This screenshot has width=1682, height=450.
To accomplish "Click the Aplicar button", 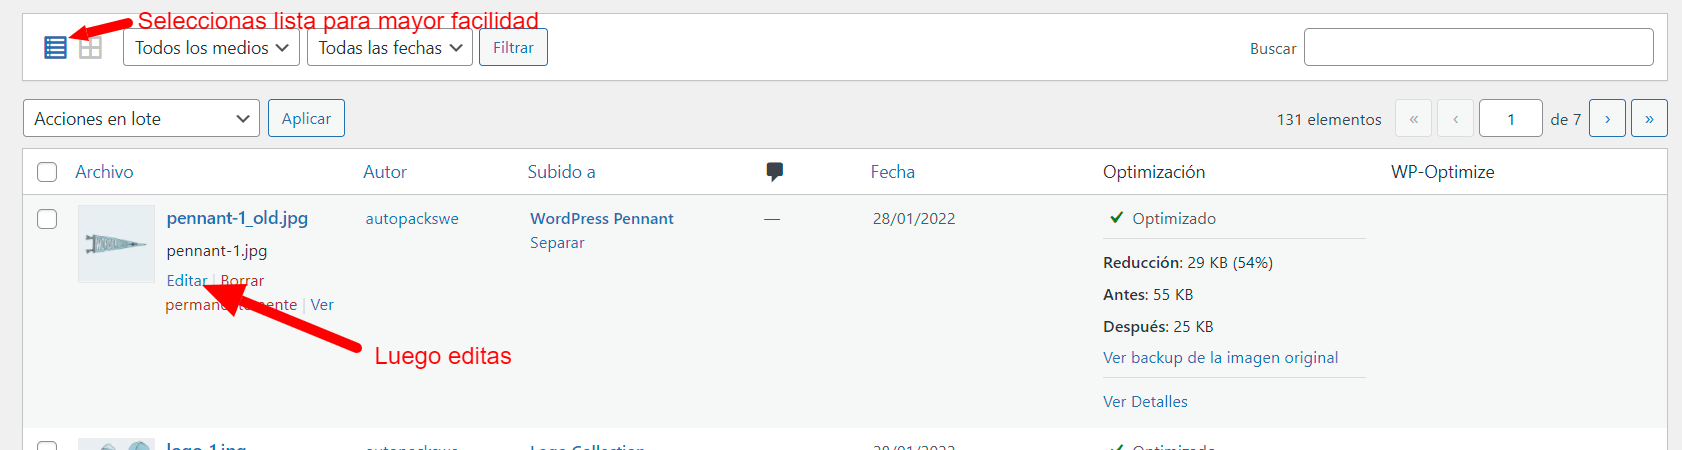I will 306,118.
